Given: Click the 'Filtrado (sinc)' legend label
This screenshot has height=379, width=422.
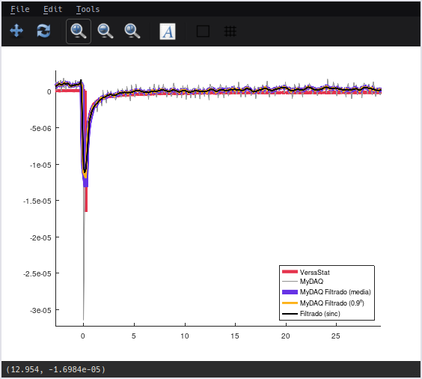Looking at the screenshot, I should [320, 314].
